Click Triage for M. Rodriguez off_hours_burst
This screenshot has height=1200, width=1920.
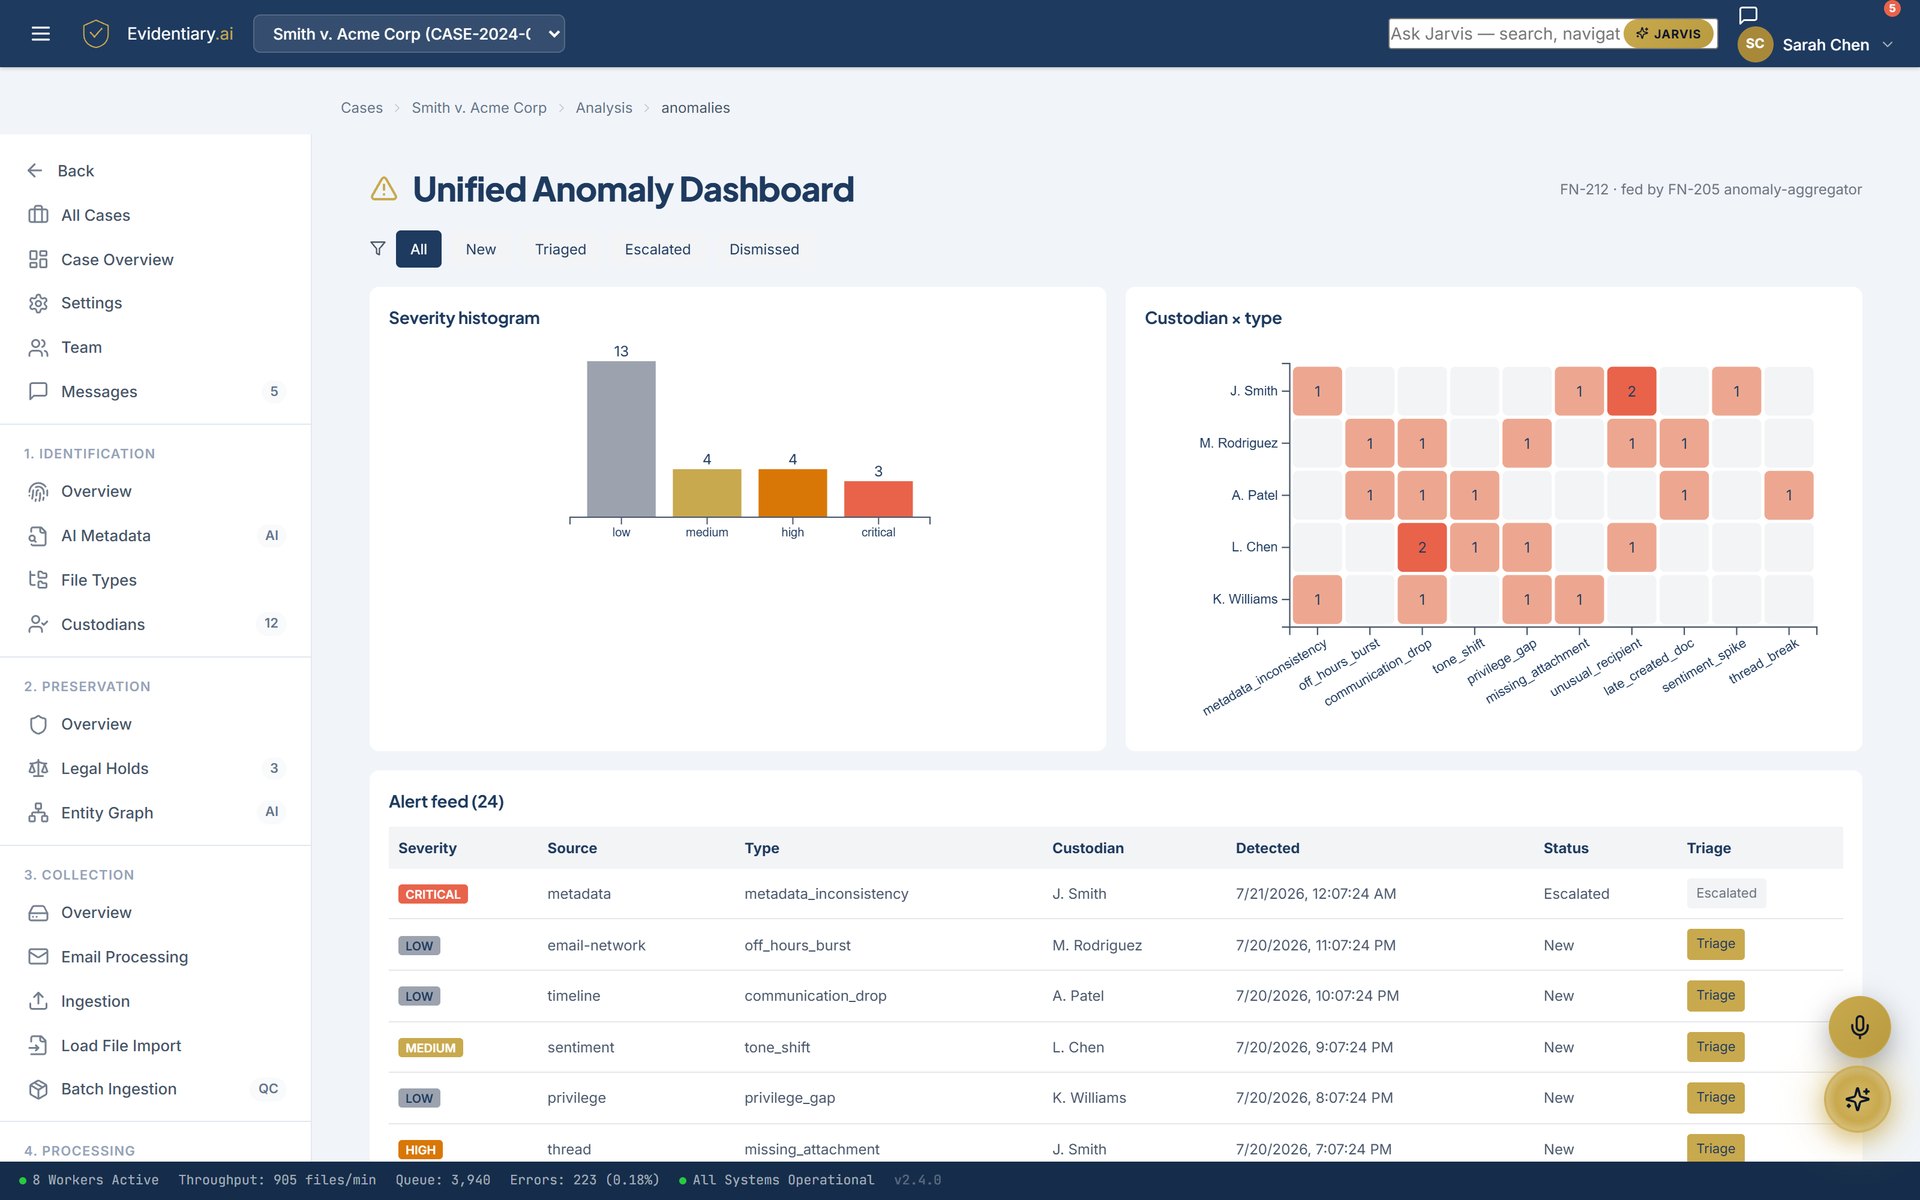point(1715,944)
